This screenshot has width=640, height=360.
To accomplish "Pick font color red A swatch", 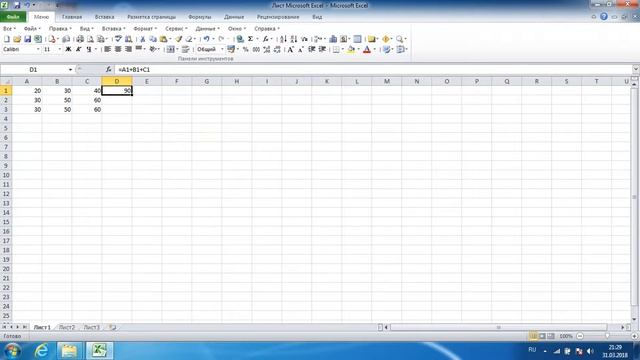I will tap(367, 49).
